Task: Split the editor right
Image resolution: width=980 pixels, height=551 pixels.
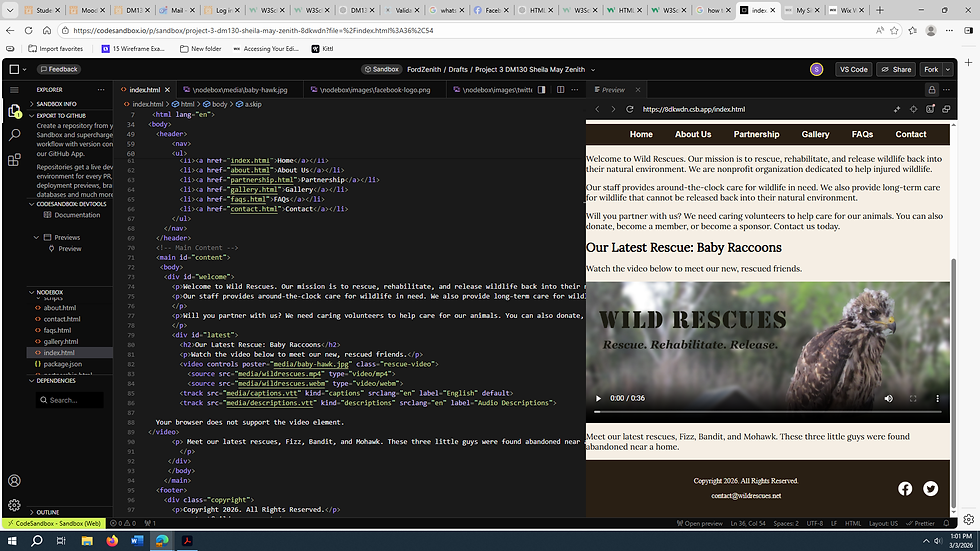Action: pyautogui.click(x=561, y=90)
